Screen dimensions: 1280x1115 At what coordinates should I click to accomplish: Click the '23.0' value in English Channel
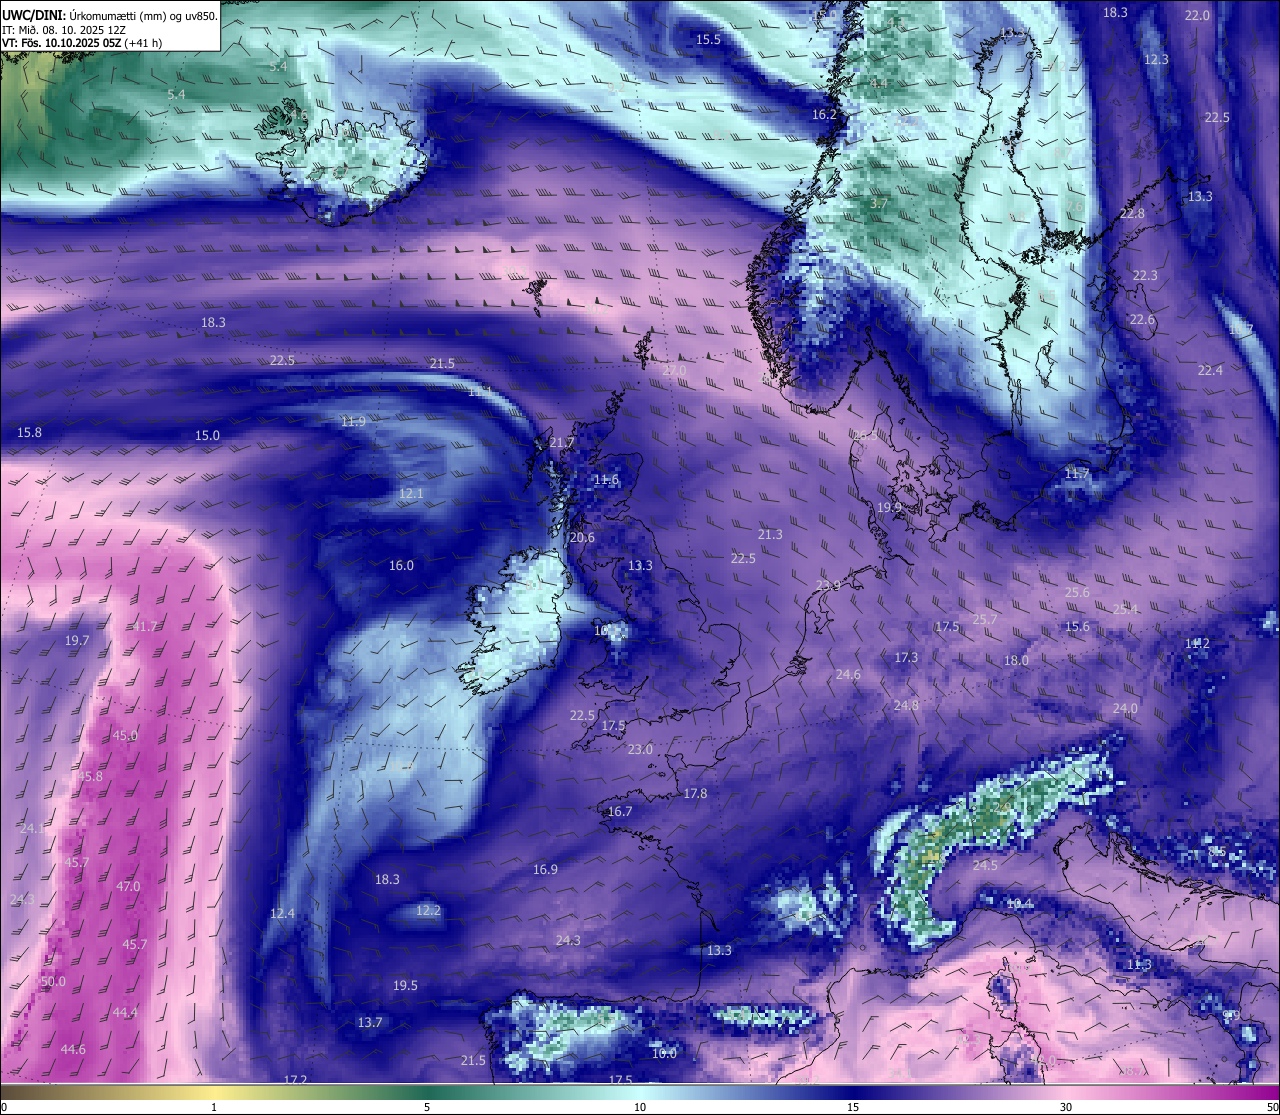pos(640,750)
